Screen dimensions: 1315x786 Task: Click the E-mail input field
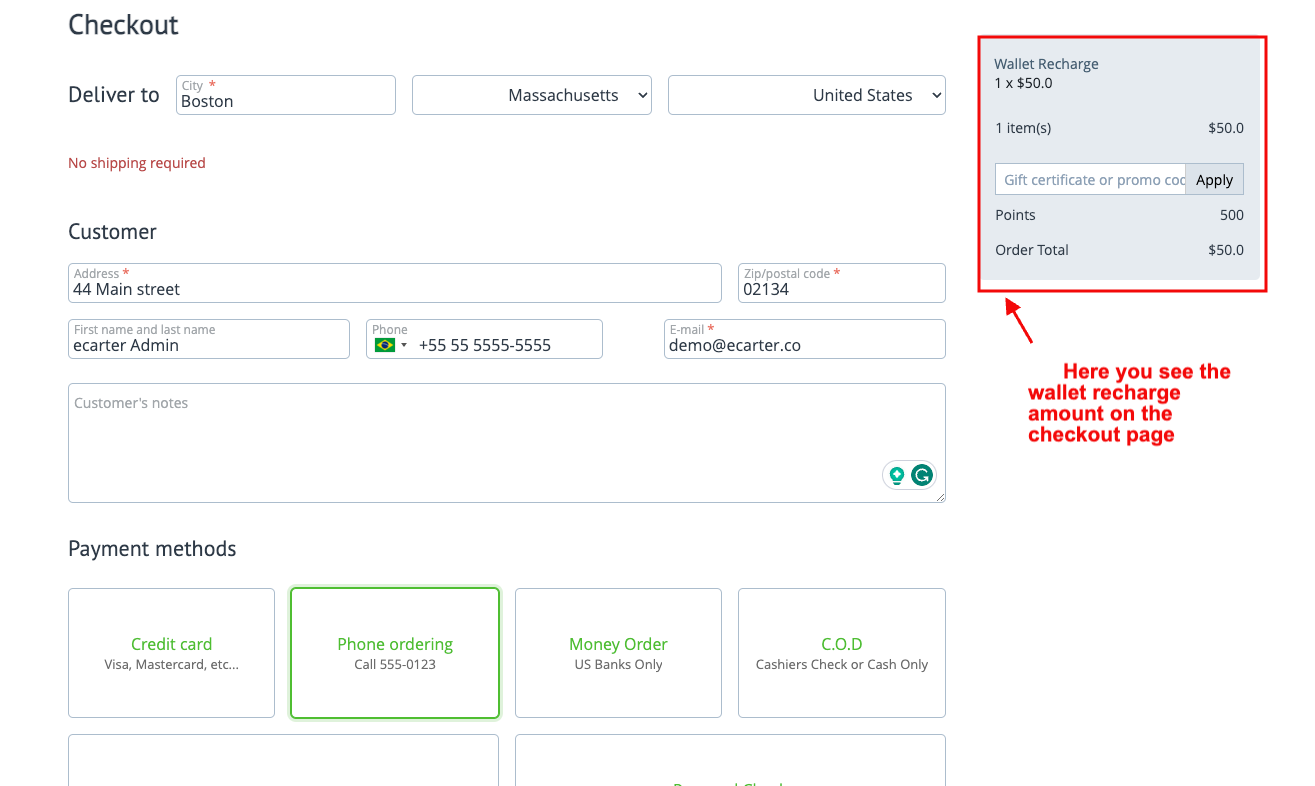804,345
